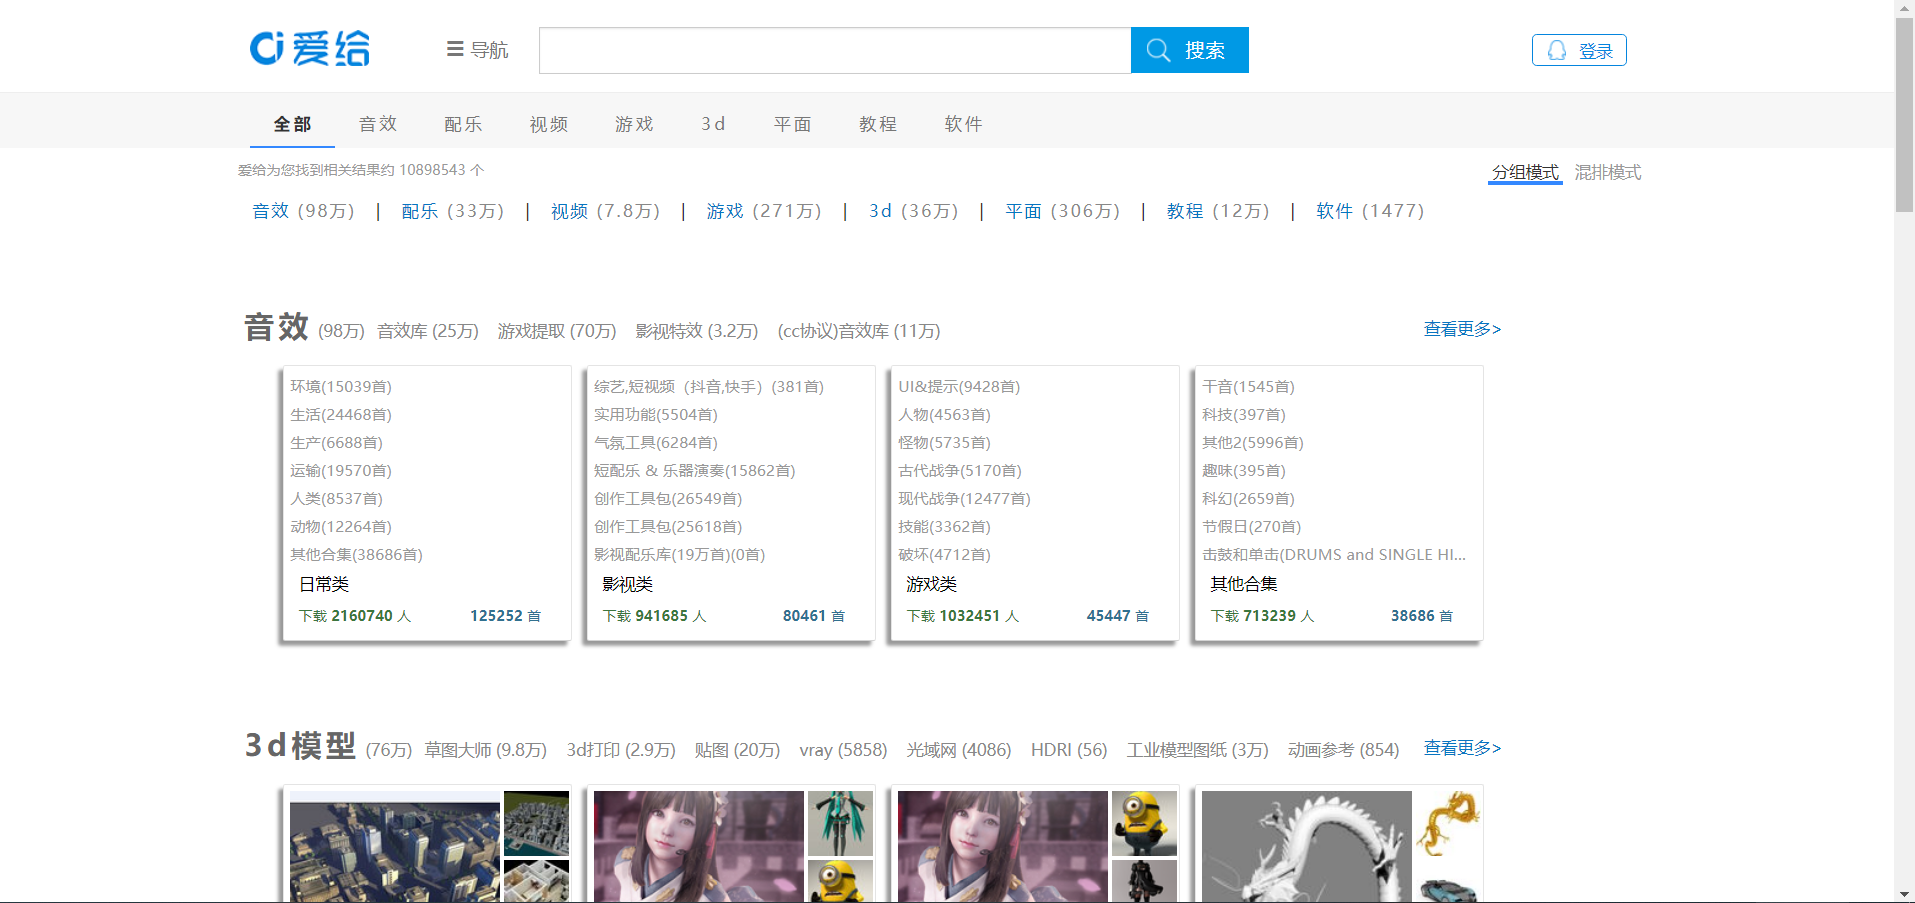Viewport: 1915px width, 903px height.
Task: Open 查看更多 link for 音效 section
Action: pos(1461,329)
